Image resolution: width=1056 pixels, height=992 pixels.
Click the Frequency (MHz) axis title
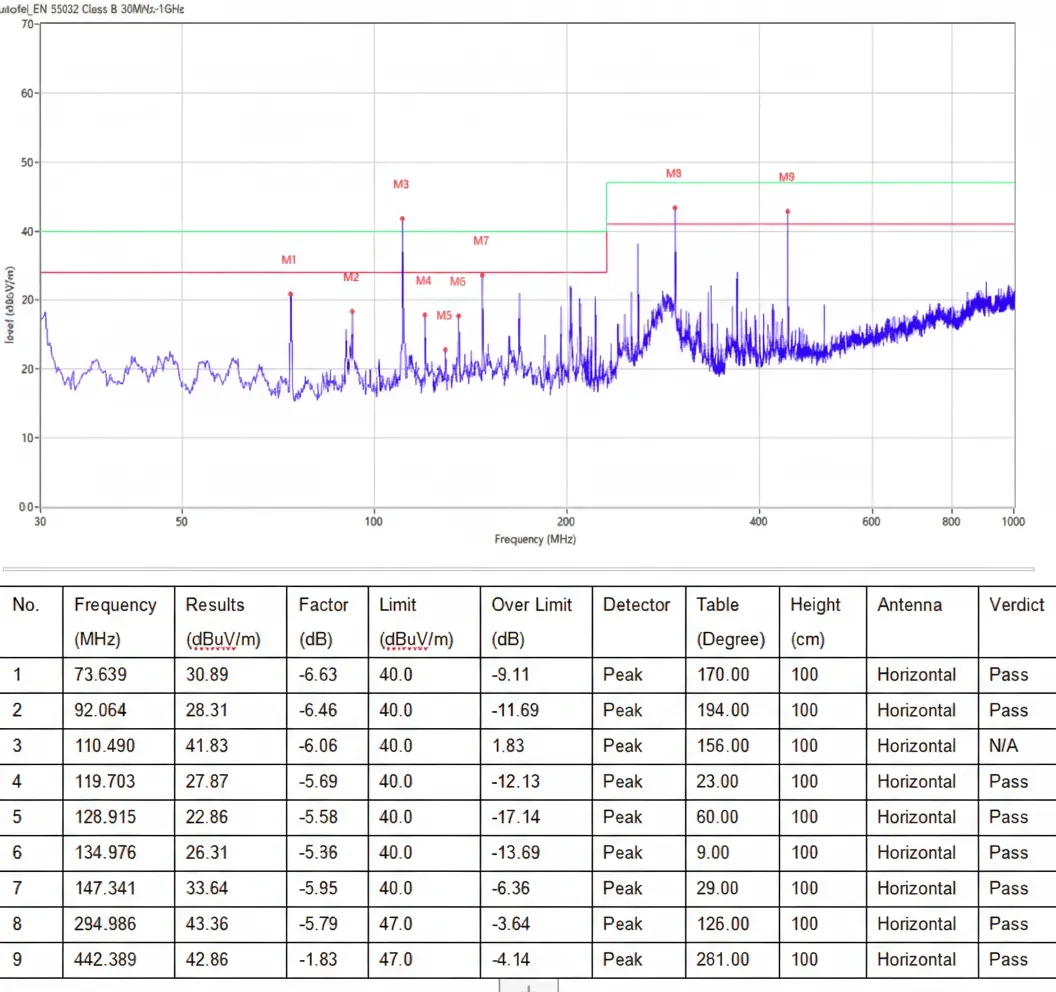pyautogui.click(x=535, y=539)
